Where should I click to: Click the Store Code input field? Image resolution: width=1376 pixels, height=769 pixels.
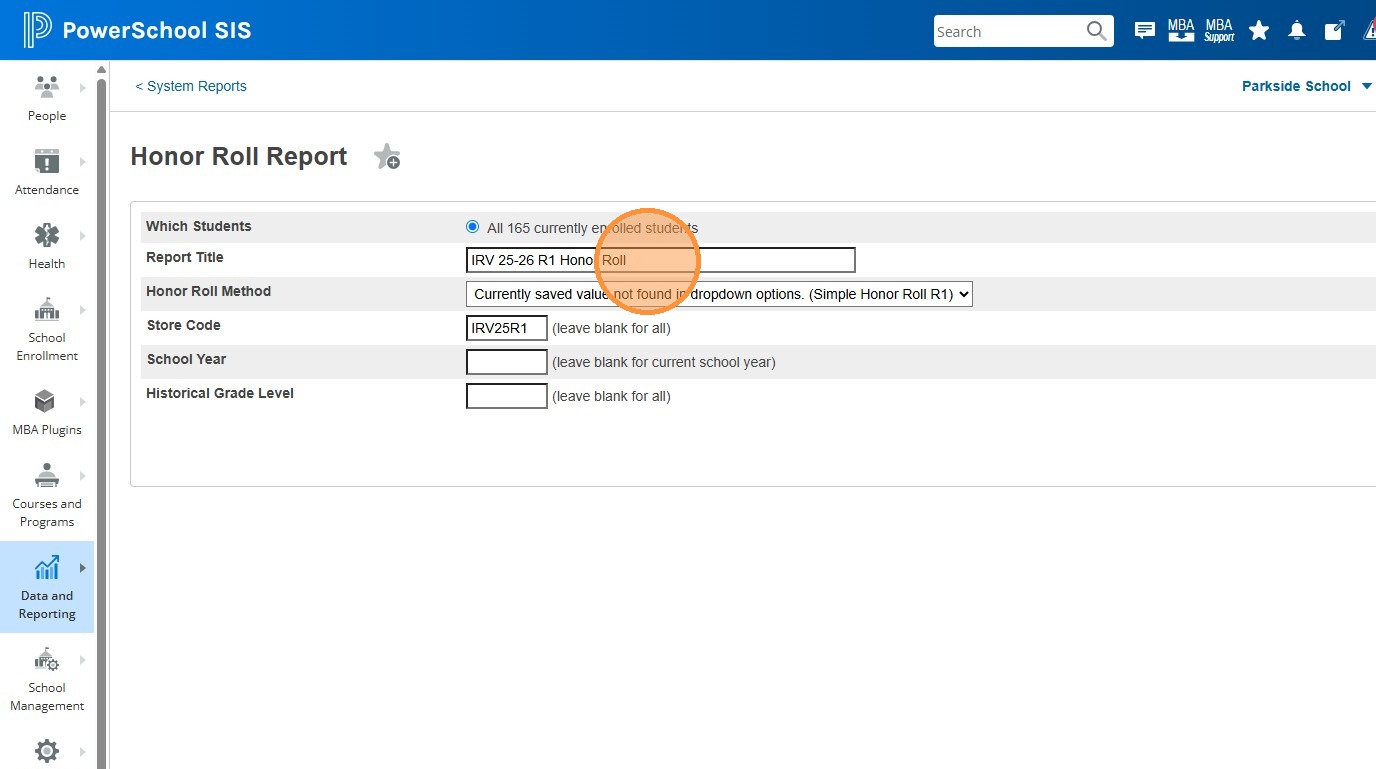coord(507,328)
